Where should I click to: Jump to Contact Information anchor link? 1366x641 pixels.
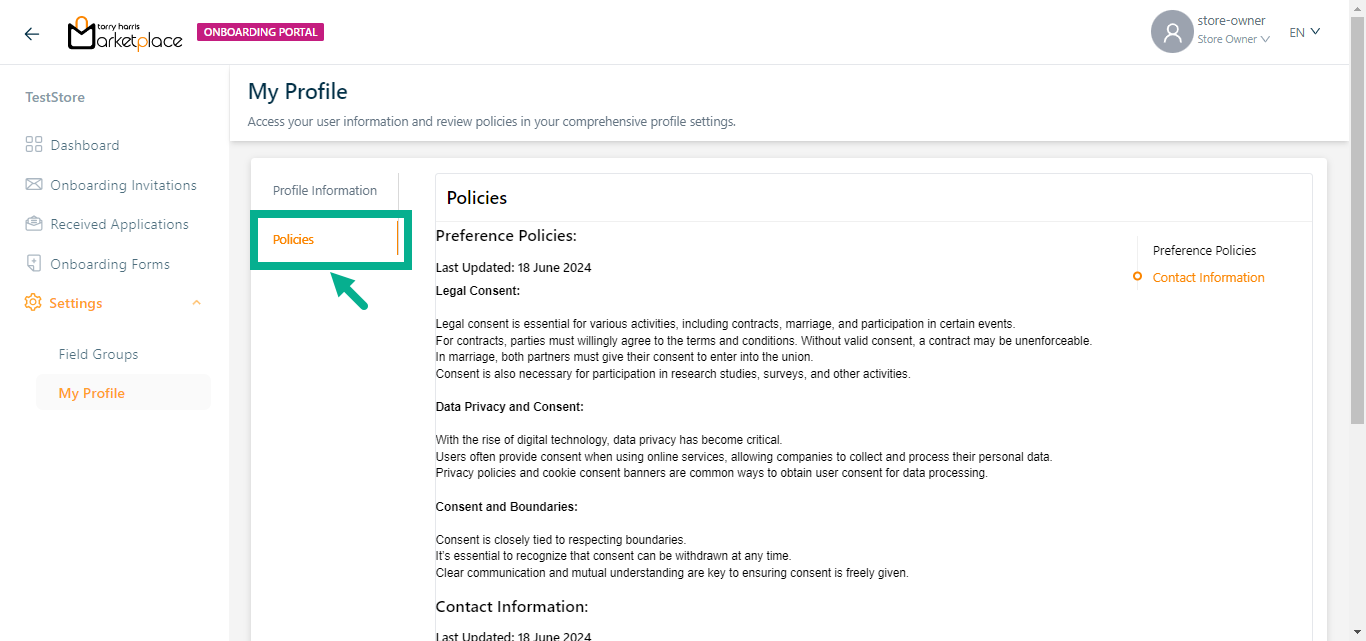pyautogui.click(x=1208, y=278)
